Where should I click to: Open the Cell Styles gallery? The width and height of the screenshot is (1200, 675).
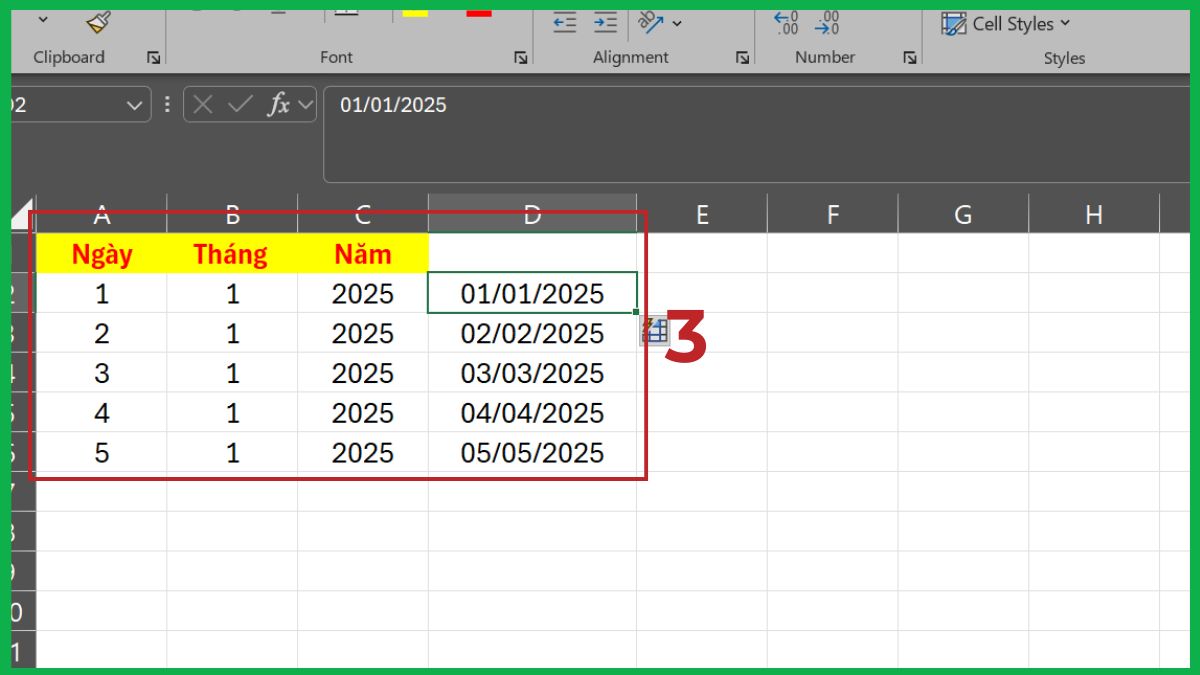[1005, 23]
